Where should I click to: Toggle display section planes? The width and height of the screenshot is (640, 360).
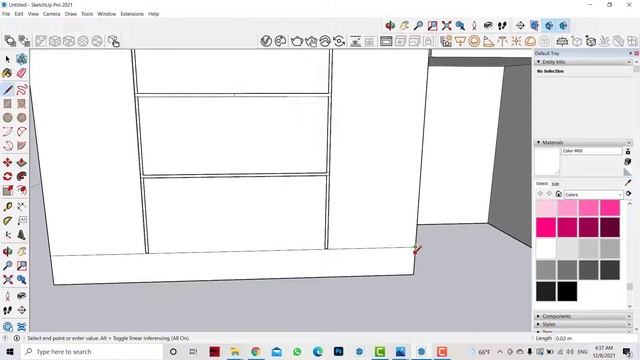(534, 26)
